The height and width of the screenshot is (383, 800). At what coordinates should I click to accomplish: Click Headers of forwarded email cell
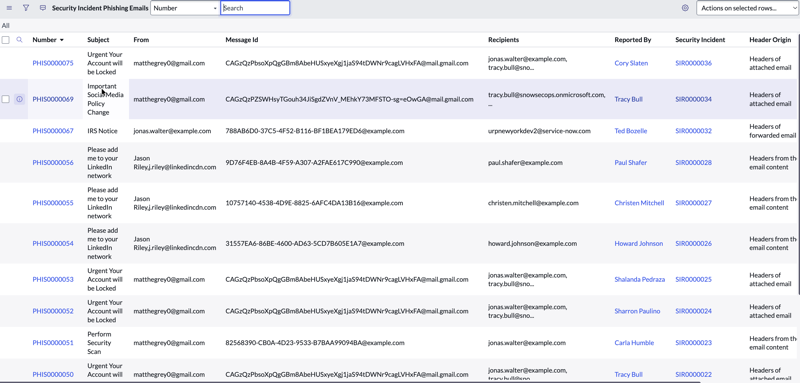pyautogui.click(x=772, y=131)
